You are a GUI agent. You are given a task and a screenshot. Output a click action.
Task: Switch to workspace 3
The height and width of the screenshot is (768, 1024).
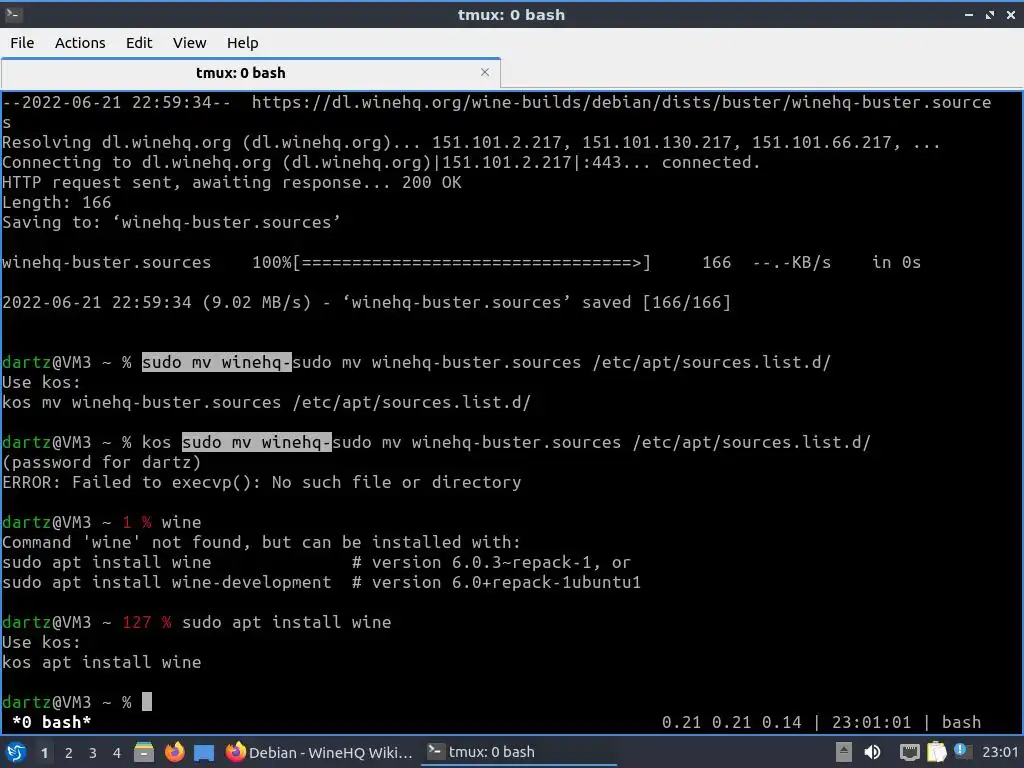93,753
